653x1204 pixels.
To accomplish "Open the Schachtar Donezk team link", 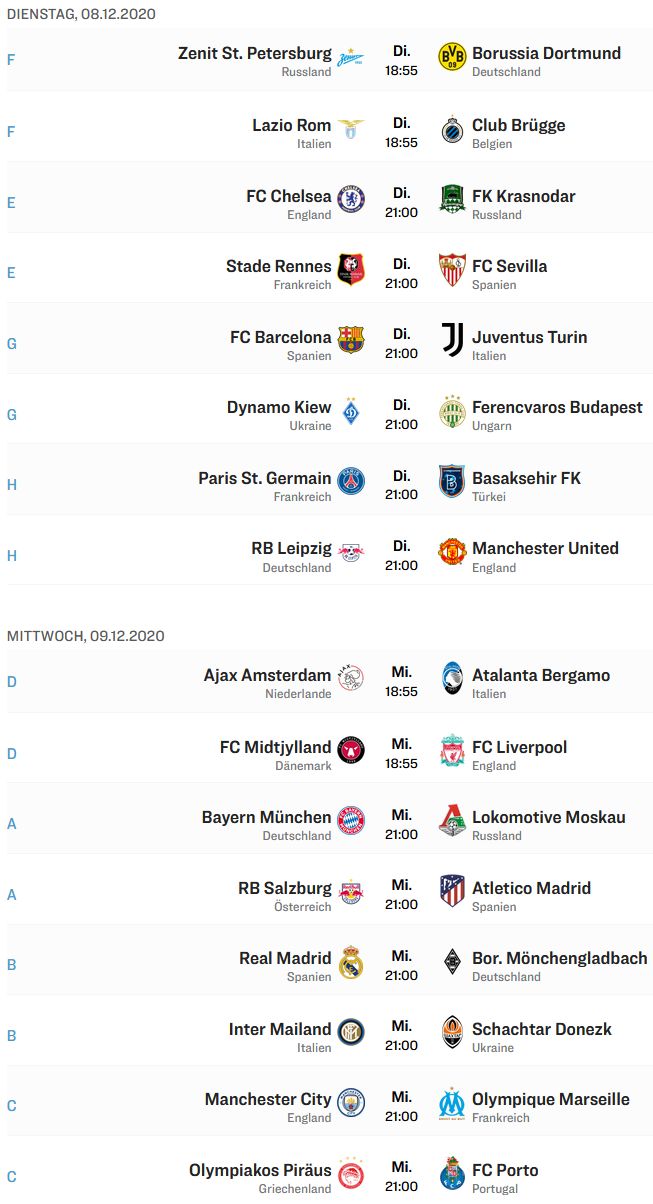I will [541, 1029].
